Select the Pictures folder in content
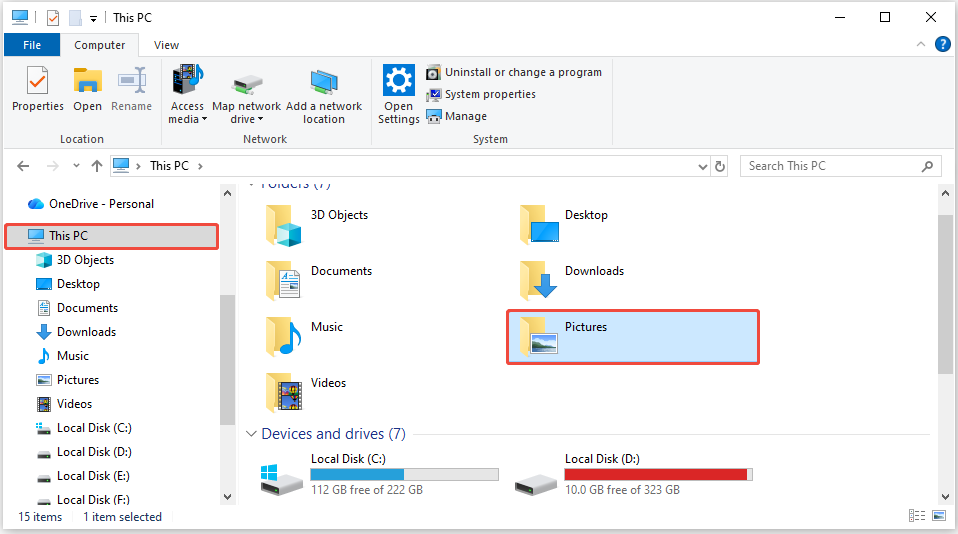Viewport: 958px width, 534px height. point(633,337)
